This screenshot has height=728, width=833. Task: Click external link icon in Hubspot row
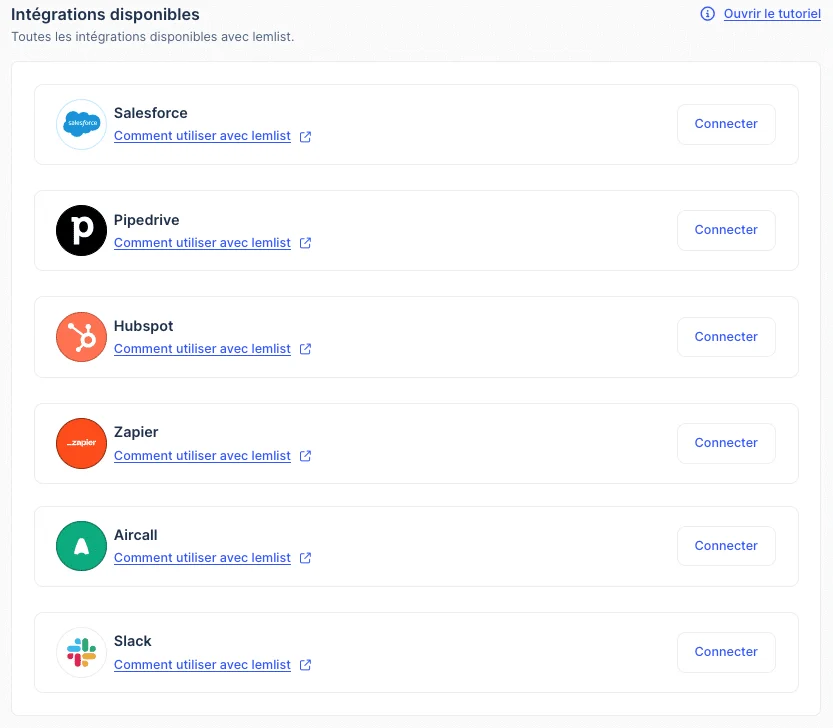[305, 349]
